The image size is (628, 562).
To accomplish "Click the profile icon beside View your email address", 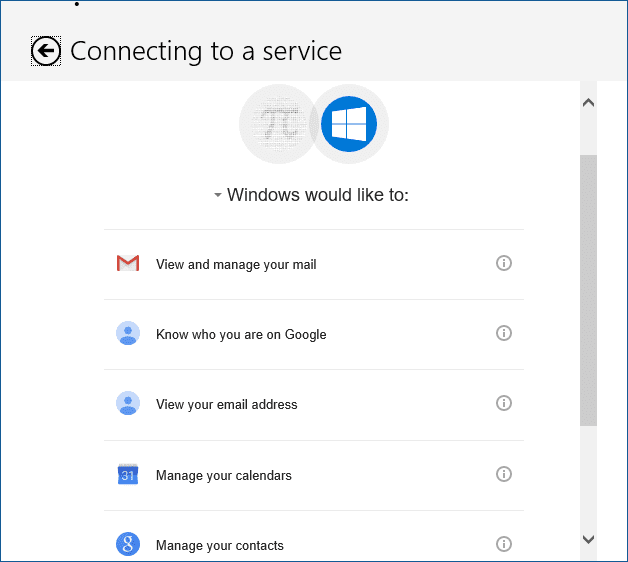I will coord(128,403).
